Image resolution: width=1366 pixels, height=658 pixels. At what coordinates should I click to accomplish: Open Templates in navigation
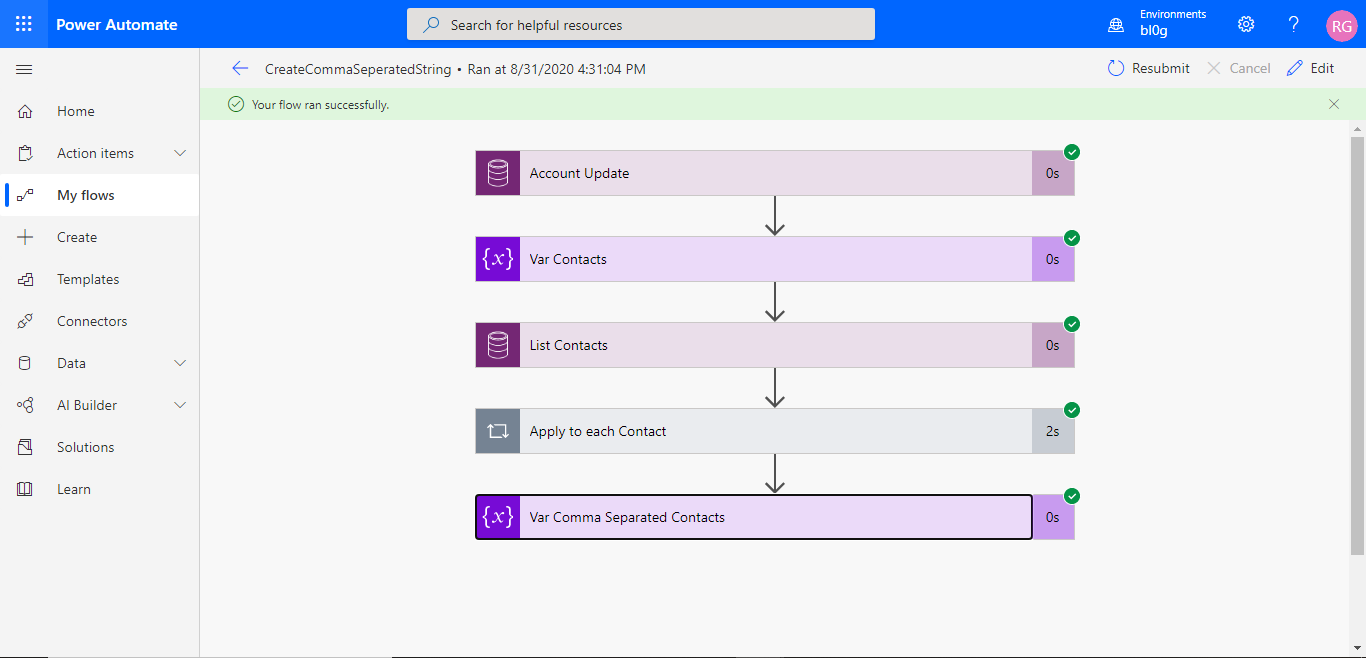click(x=100, y=279)
